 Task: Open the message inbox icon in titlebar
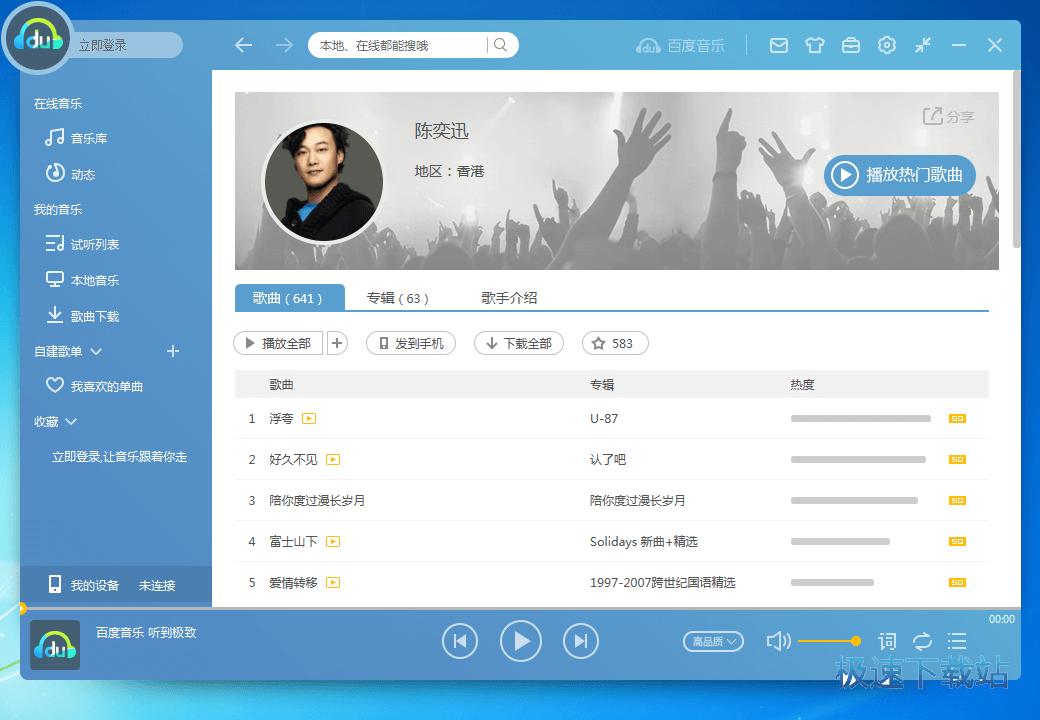pyautogui.click(x=778, y=45)
